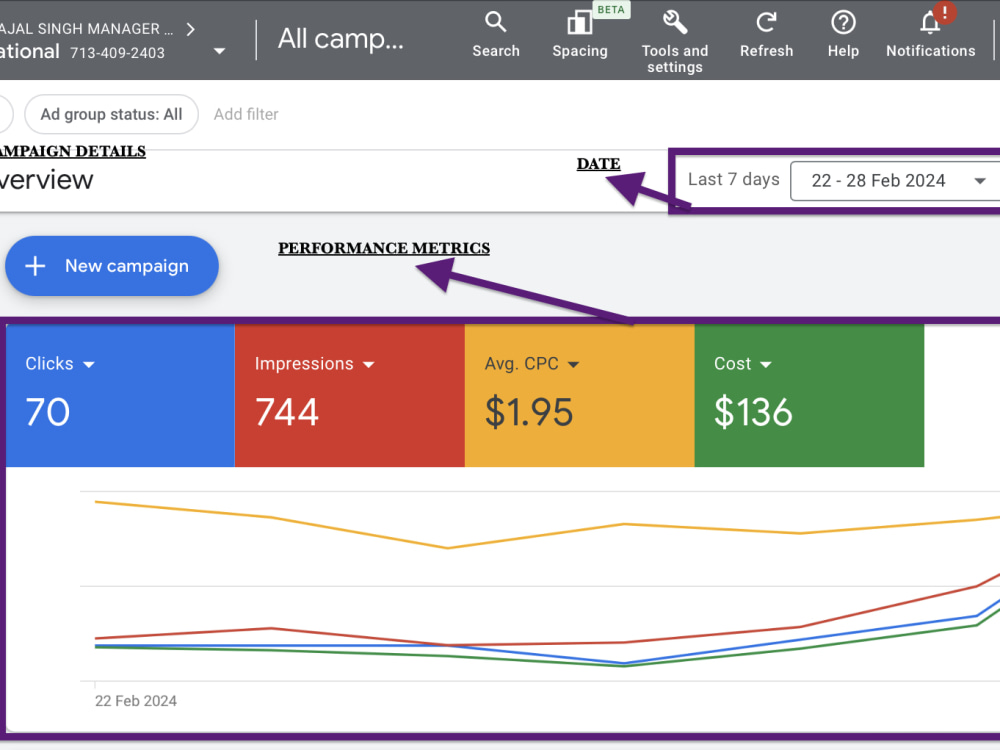
Task: Click the 22 Feb 2024 chart axis marker
Action: (136, 701)
